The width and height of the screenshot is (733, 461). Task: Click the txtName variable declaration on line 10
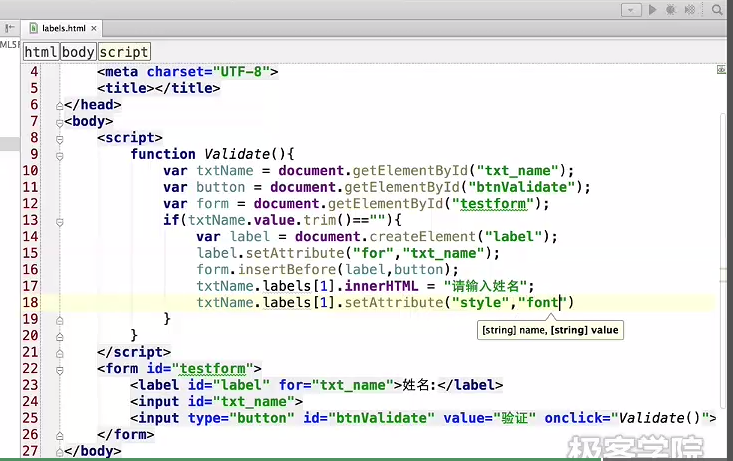[225, 171]
